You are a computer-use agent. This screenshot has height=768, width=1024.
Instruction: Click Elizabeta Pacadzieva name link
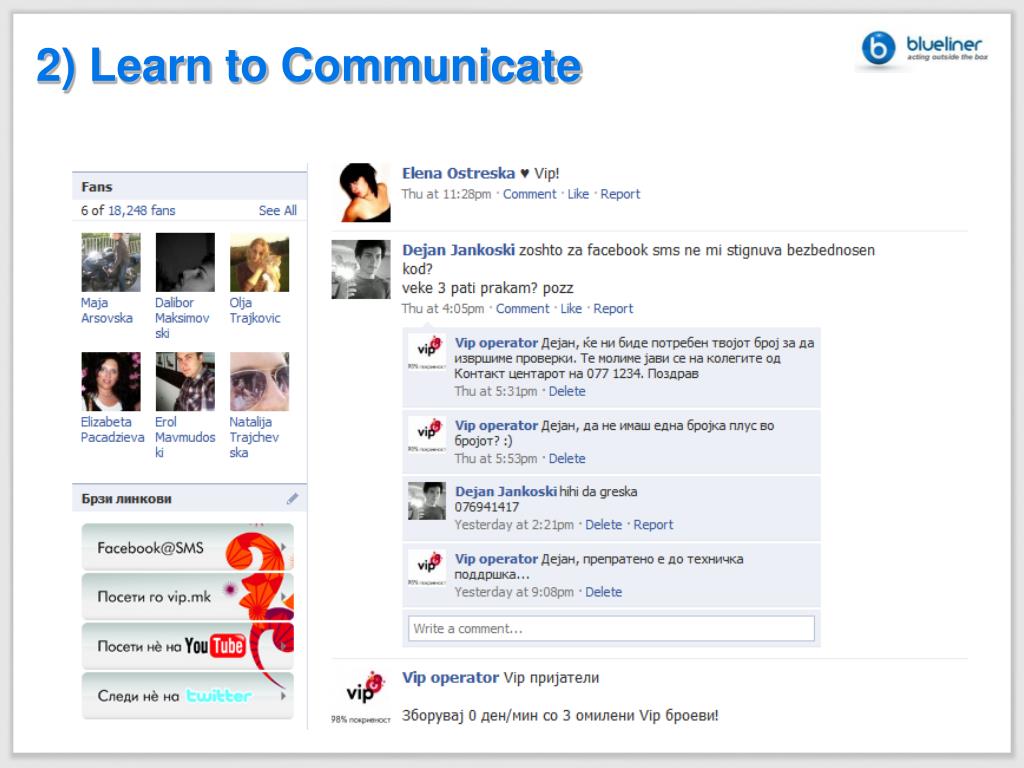click(x=112, y=430)
